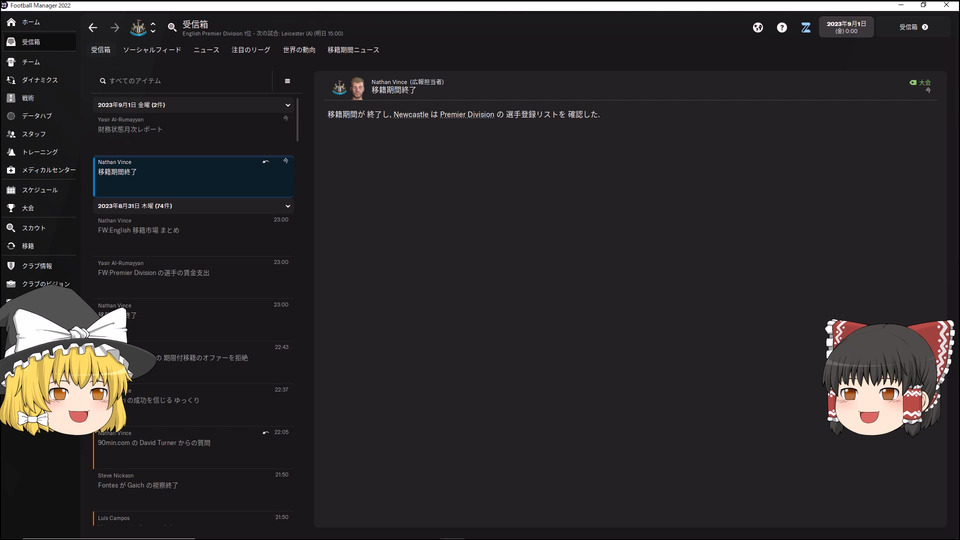Viewport: 960px width, 540px height.
Task: Switch to the ニュース tab
Action: click(x=206, y=50)
